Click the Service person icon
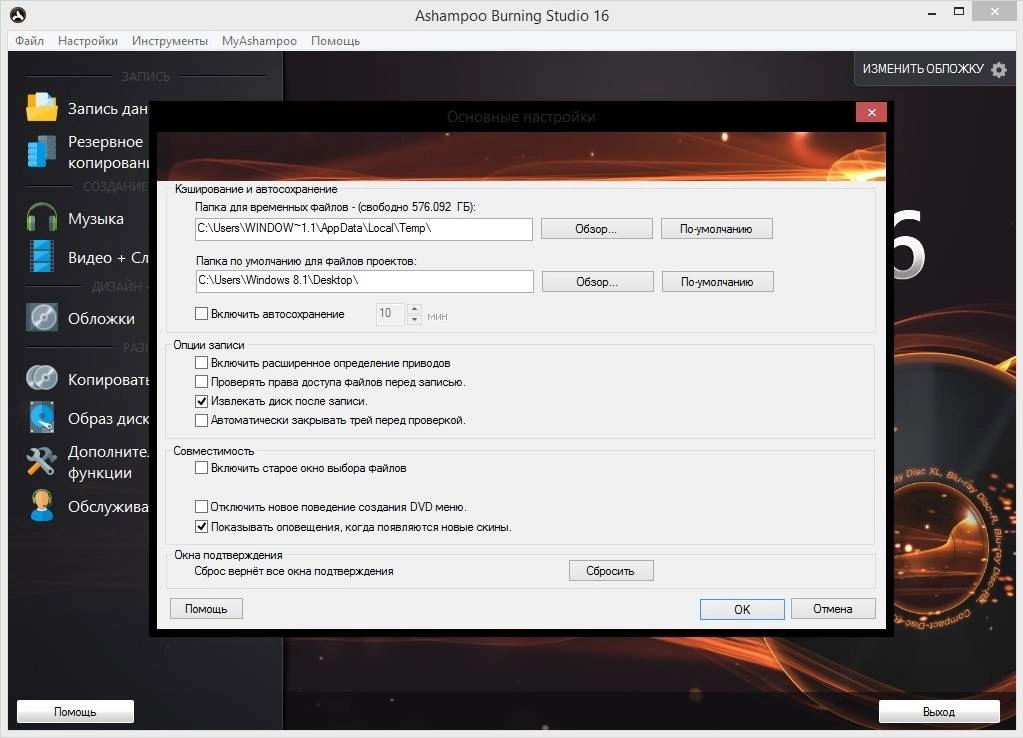 click(42, 506)
